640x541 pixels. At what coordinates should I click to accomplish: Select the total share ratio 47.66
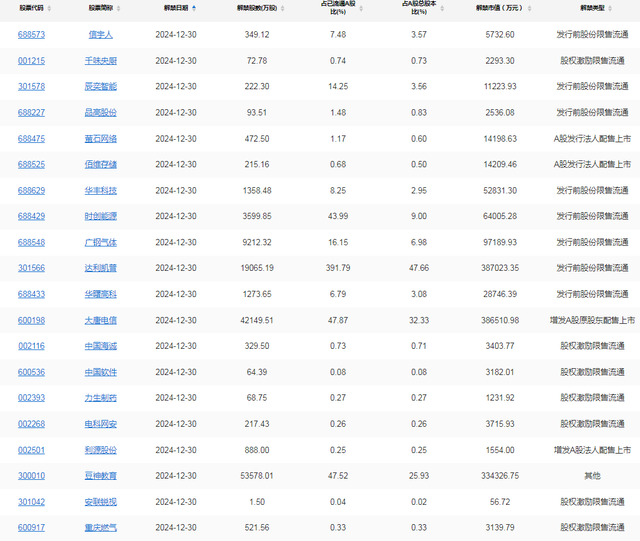419,268
